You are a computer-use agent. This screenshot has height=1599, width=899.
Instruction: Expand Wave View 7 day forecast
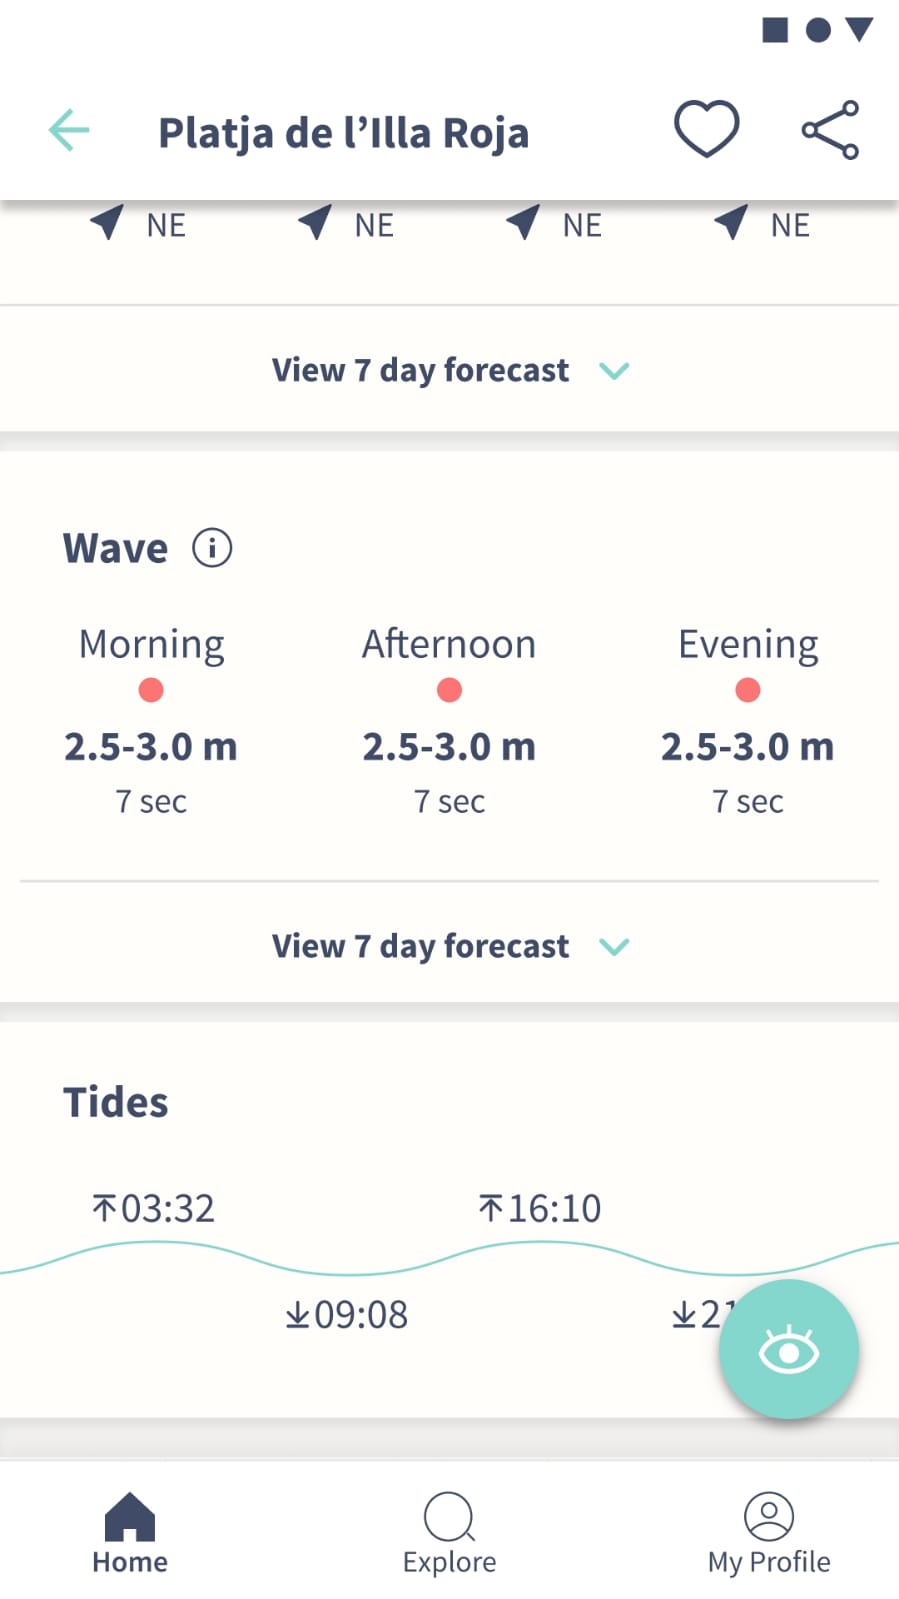pos(449,946)
